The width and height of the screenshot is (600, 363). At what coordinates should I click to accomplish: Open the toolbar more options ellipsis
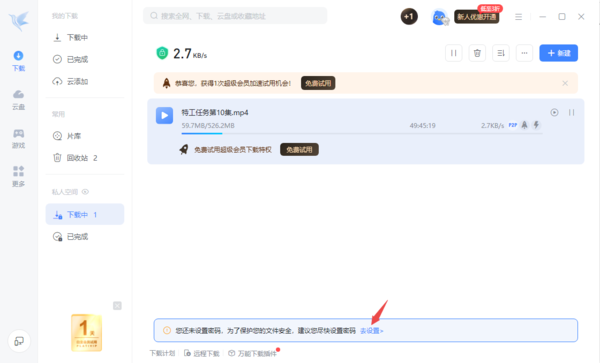[524, 53]
